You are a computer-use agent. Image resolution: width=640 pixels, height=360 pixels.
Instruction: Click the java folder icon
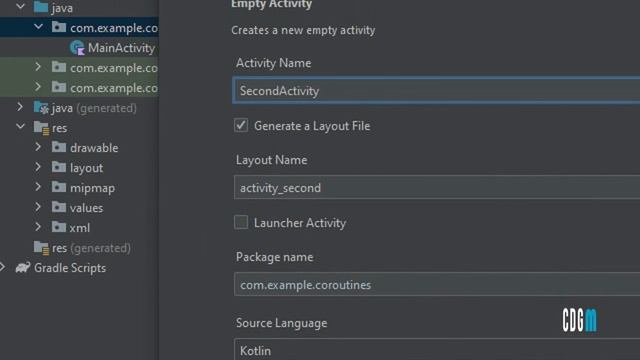click(x=41, y=7)
